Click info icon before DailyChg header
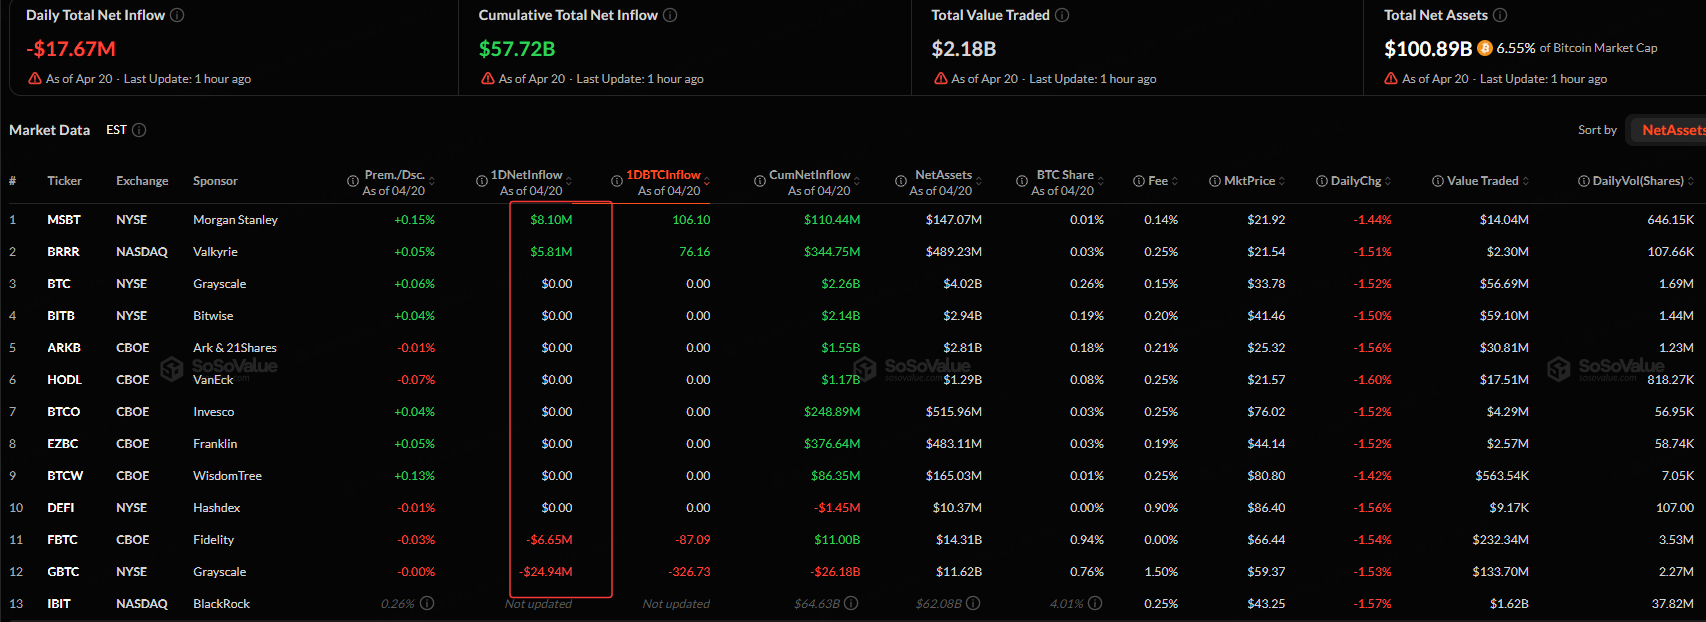This screenshot has width=1706, height=622. click(1322, 181)
